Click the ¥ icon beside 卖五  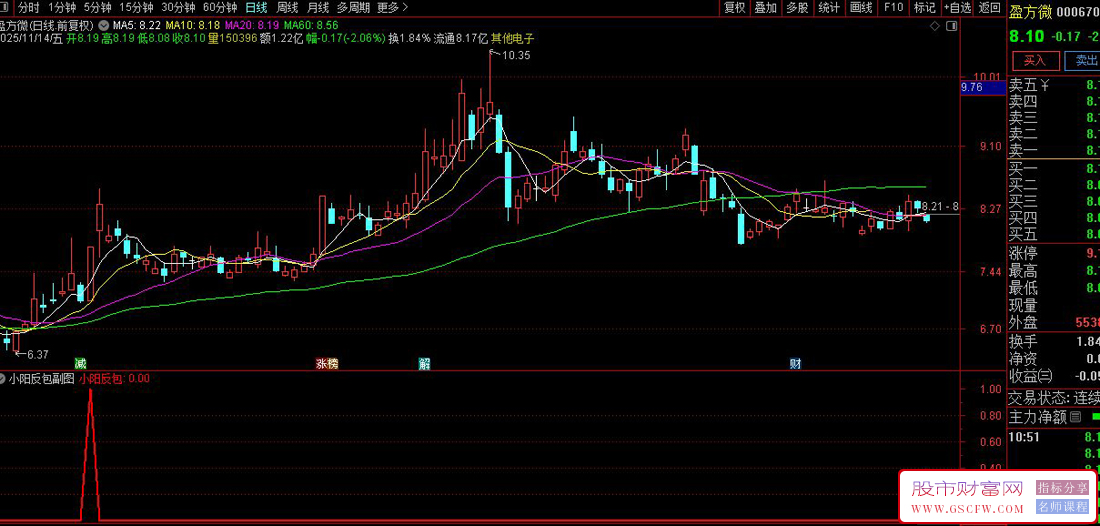(x=1045, y=85)
